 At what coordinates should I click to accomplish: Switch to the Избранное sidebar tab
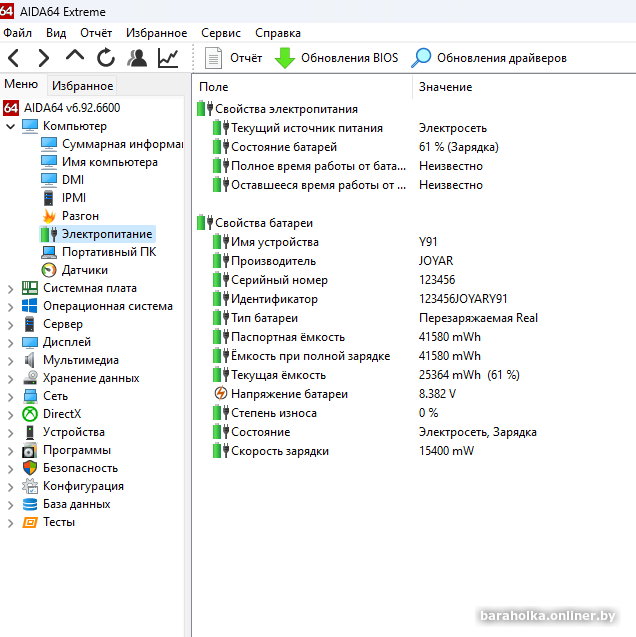(x=82, y=86)
